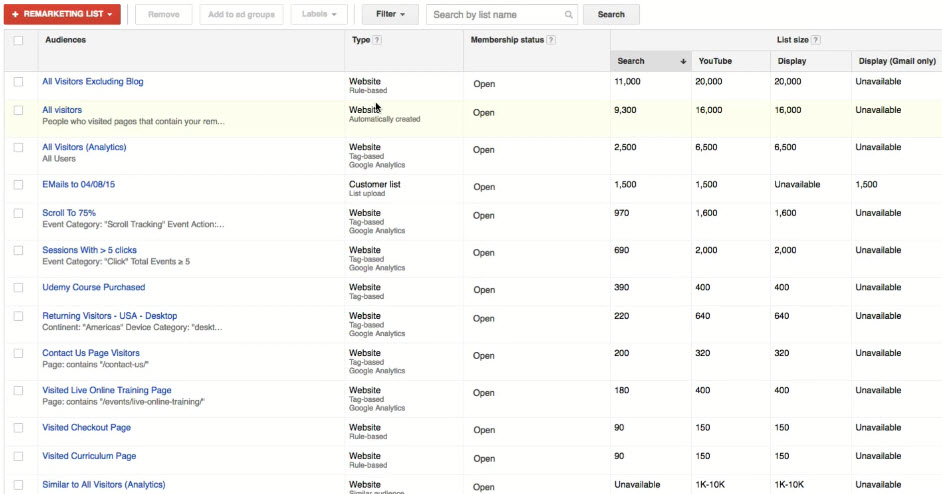Viewport: 942px width, 494px height.
Task: Click the magnifier icon in search box
Action: tap(569, 15)
